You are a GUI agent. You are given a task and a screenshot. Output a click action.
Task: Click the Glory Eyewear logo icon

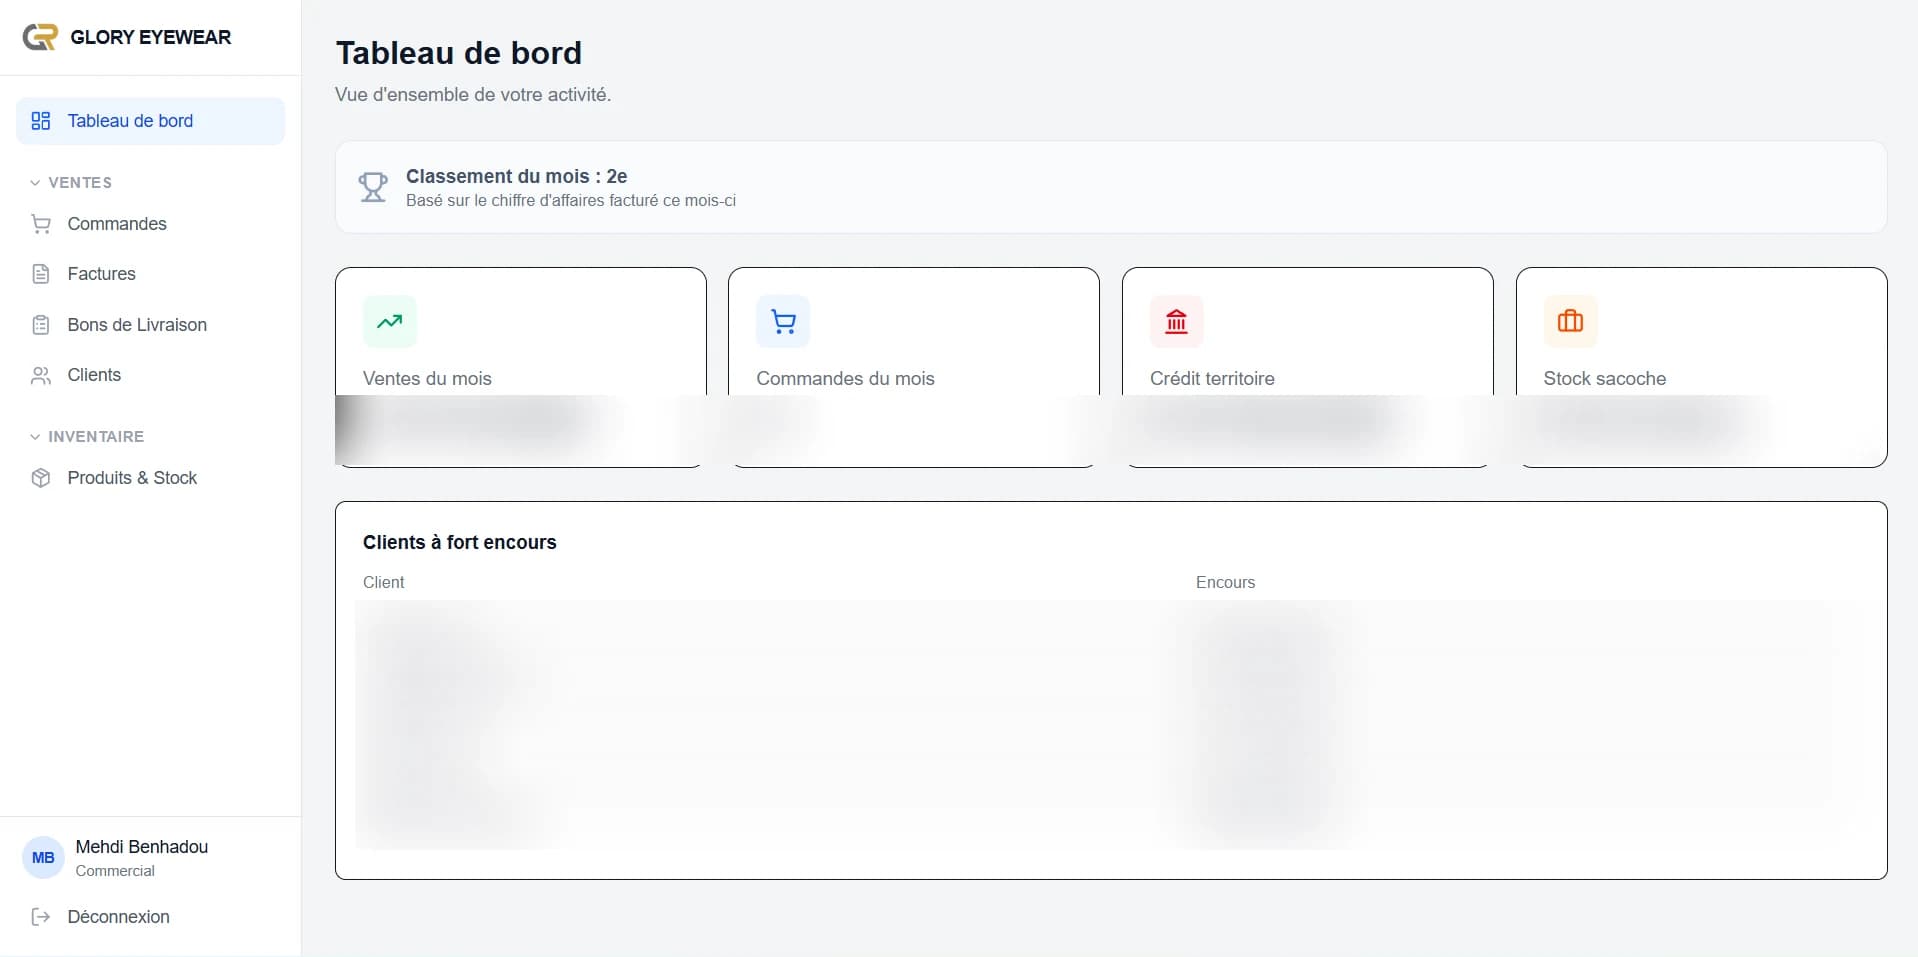40,37
